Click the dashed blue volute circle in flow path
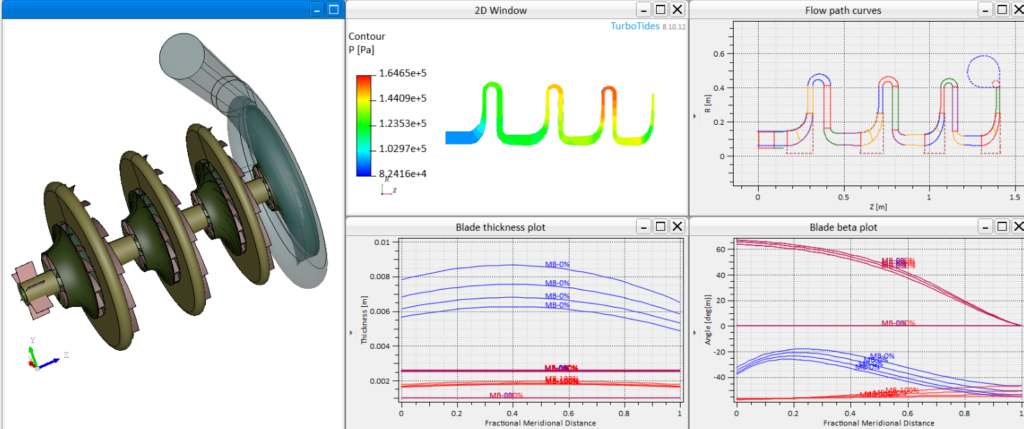 click(x=983, y=70)
